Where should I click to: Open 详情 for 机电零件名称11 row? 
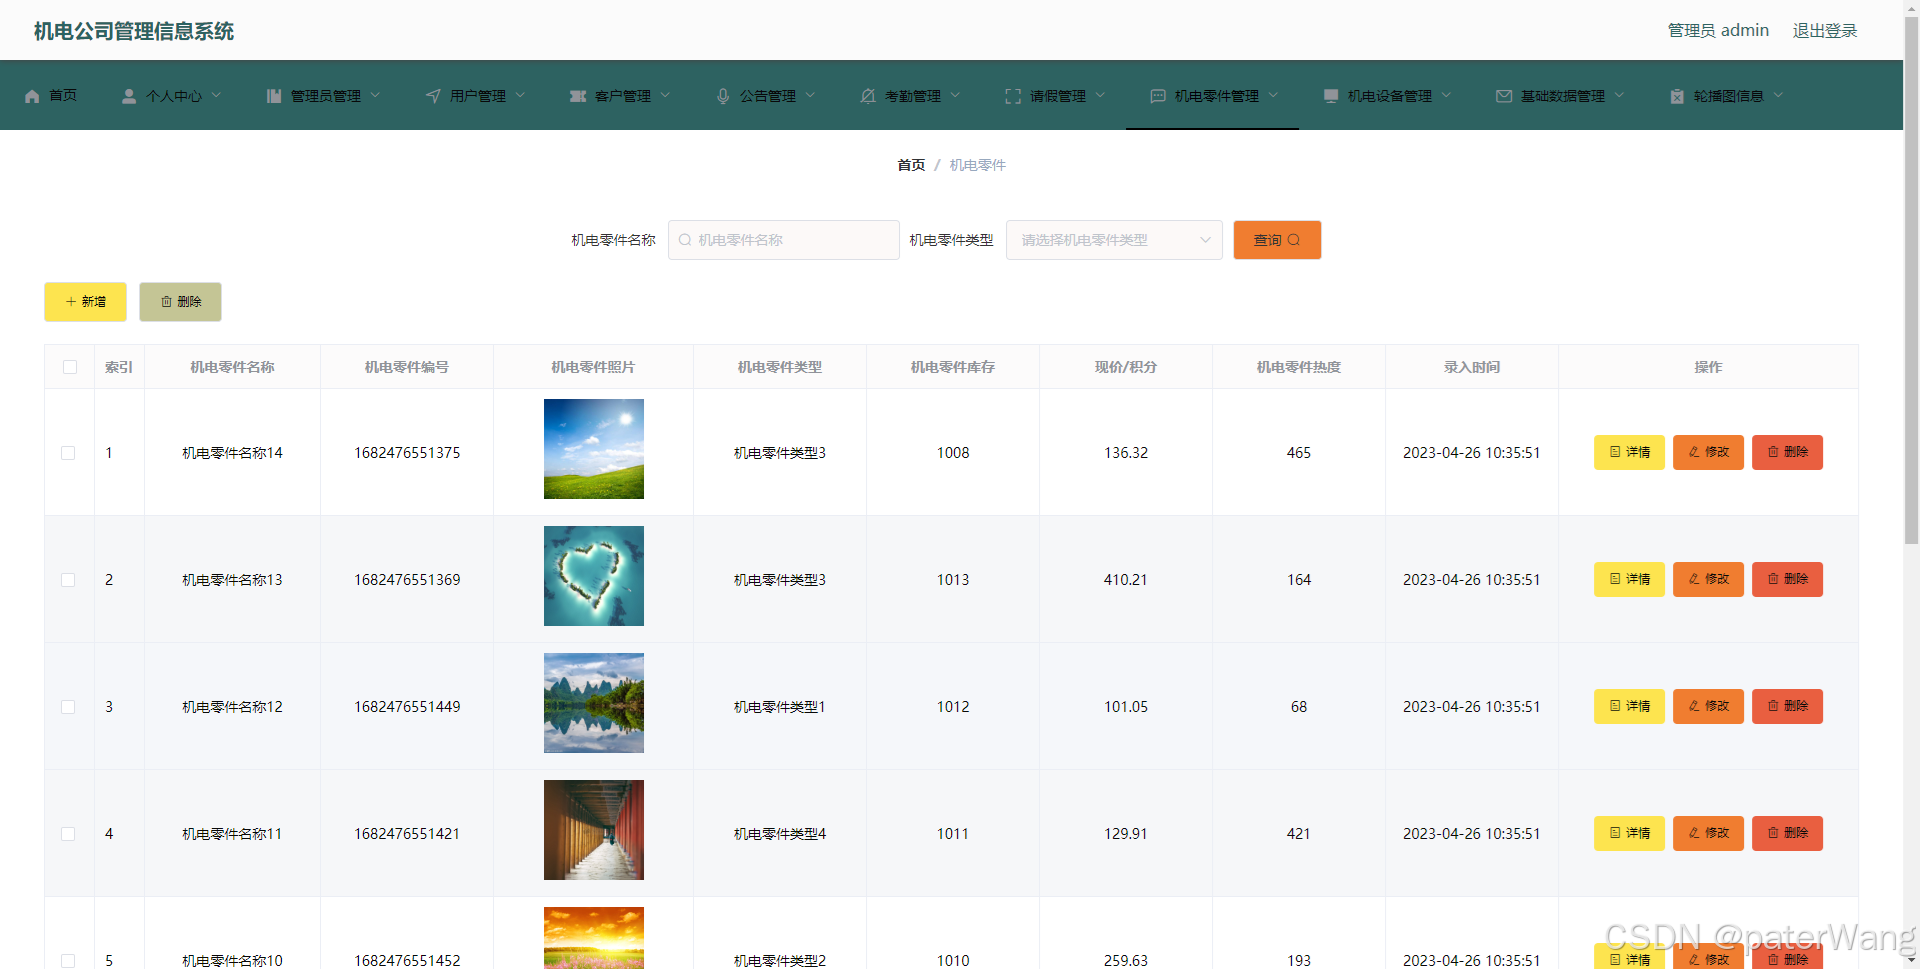click(x=1629, y=833)
